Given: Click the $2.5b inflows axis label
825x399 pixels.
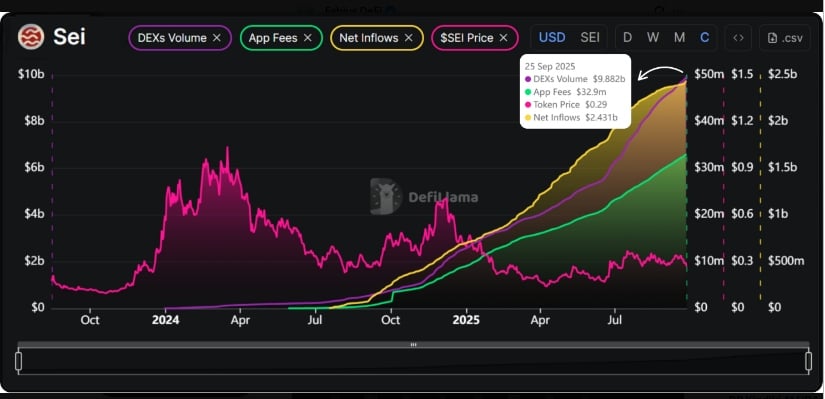Looking at the screenshot, I should pos(782,74).
